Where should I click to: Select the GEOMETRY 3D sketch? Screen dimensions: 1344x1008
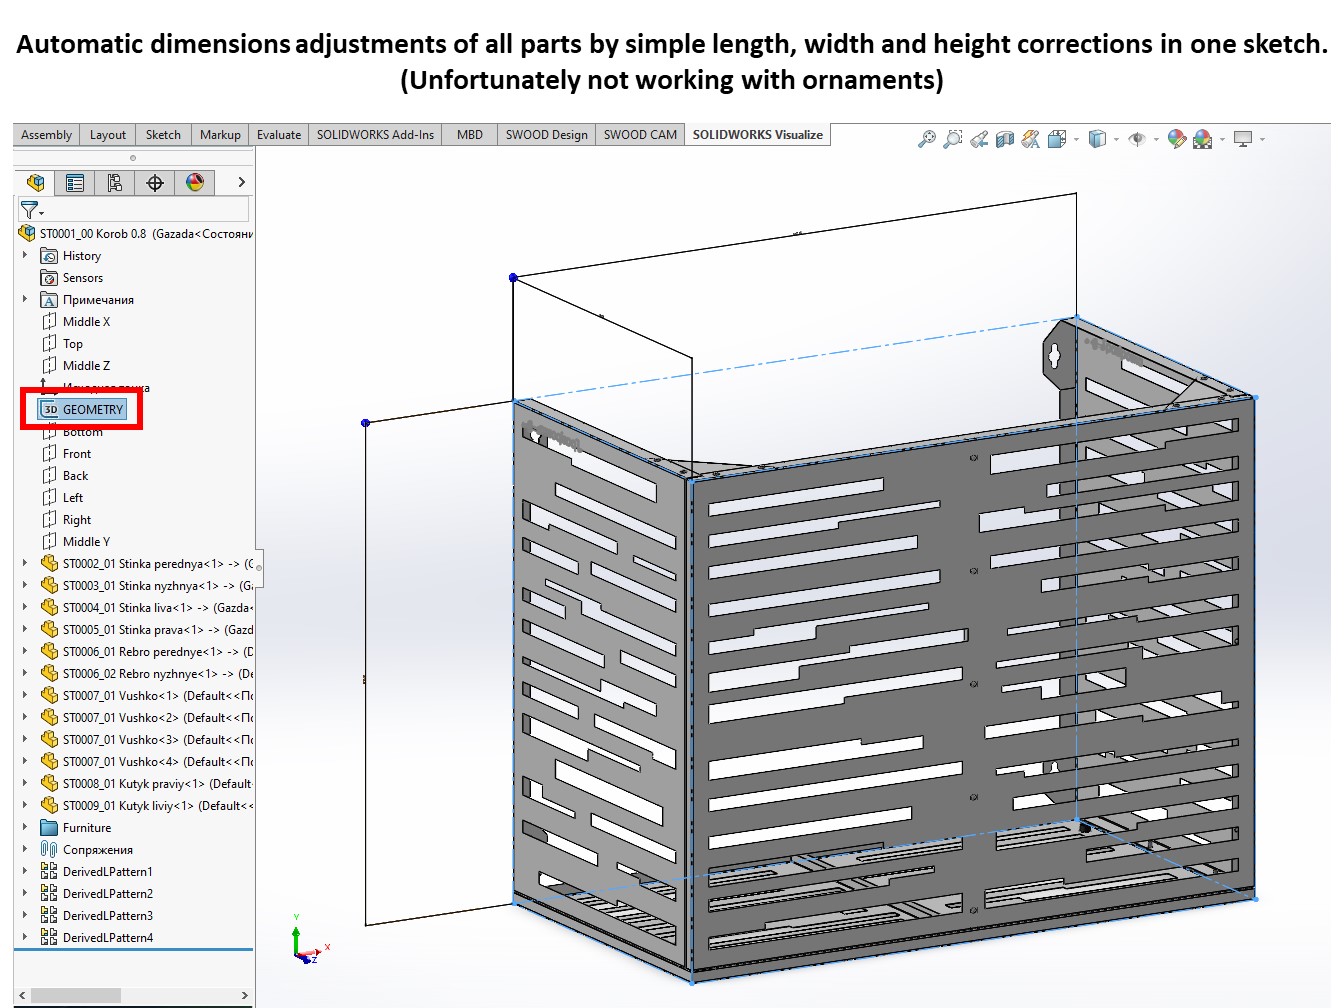tap(82, 410)
